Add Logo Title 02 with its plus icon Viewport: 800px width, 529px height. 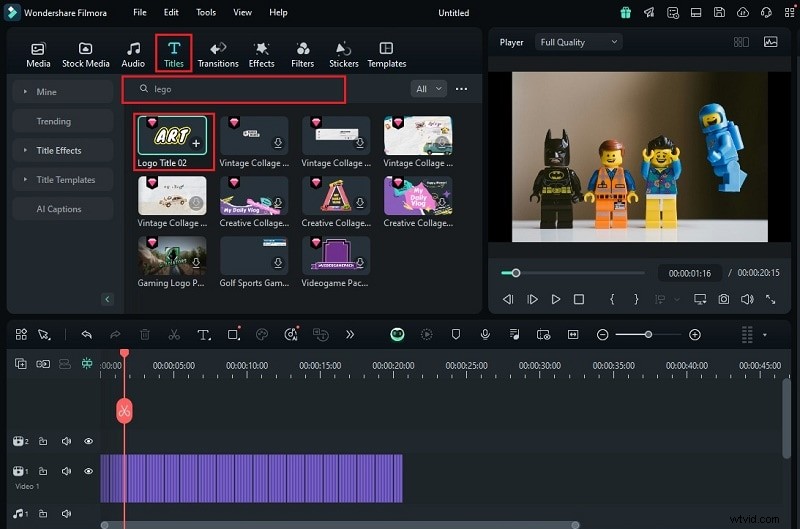(x=196, y=144)
